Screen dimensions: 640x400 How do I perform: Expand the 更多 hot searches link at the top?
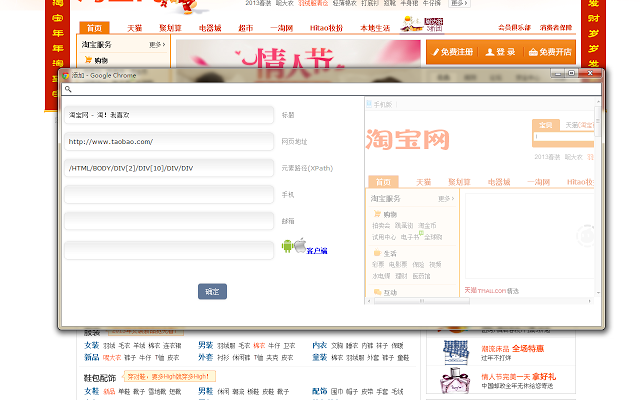[x=459, y=3]
